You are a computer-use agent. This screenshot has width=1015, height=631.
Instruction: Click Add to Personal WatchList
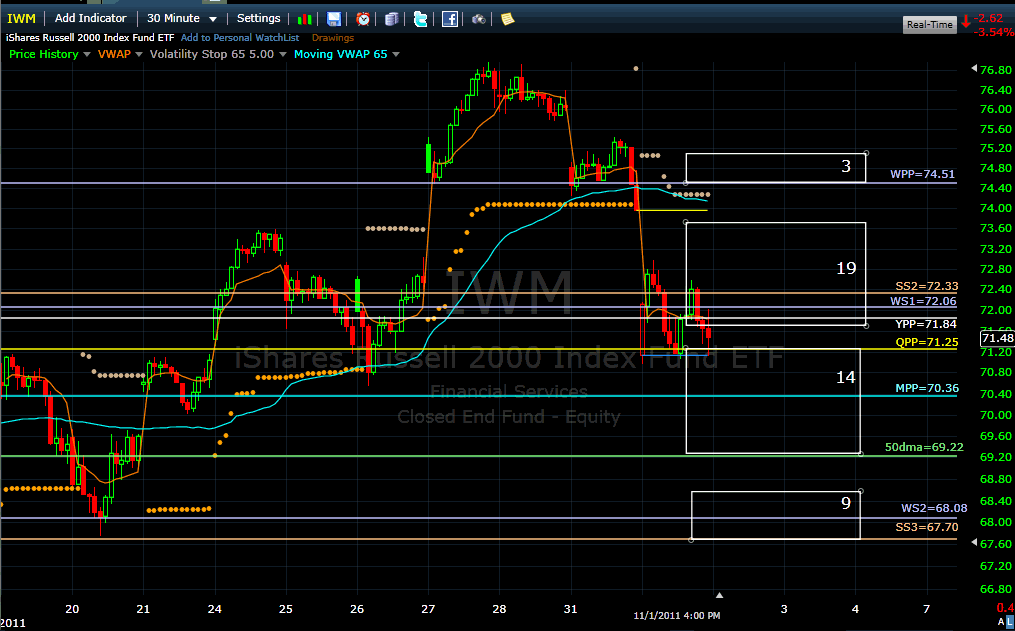tap(240, 38)
